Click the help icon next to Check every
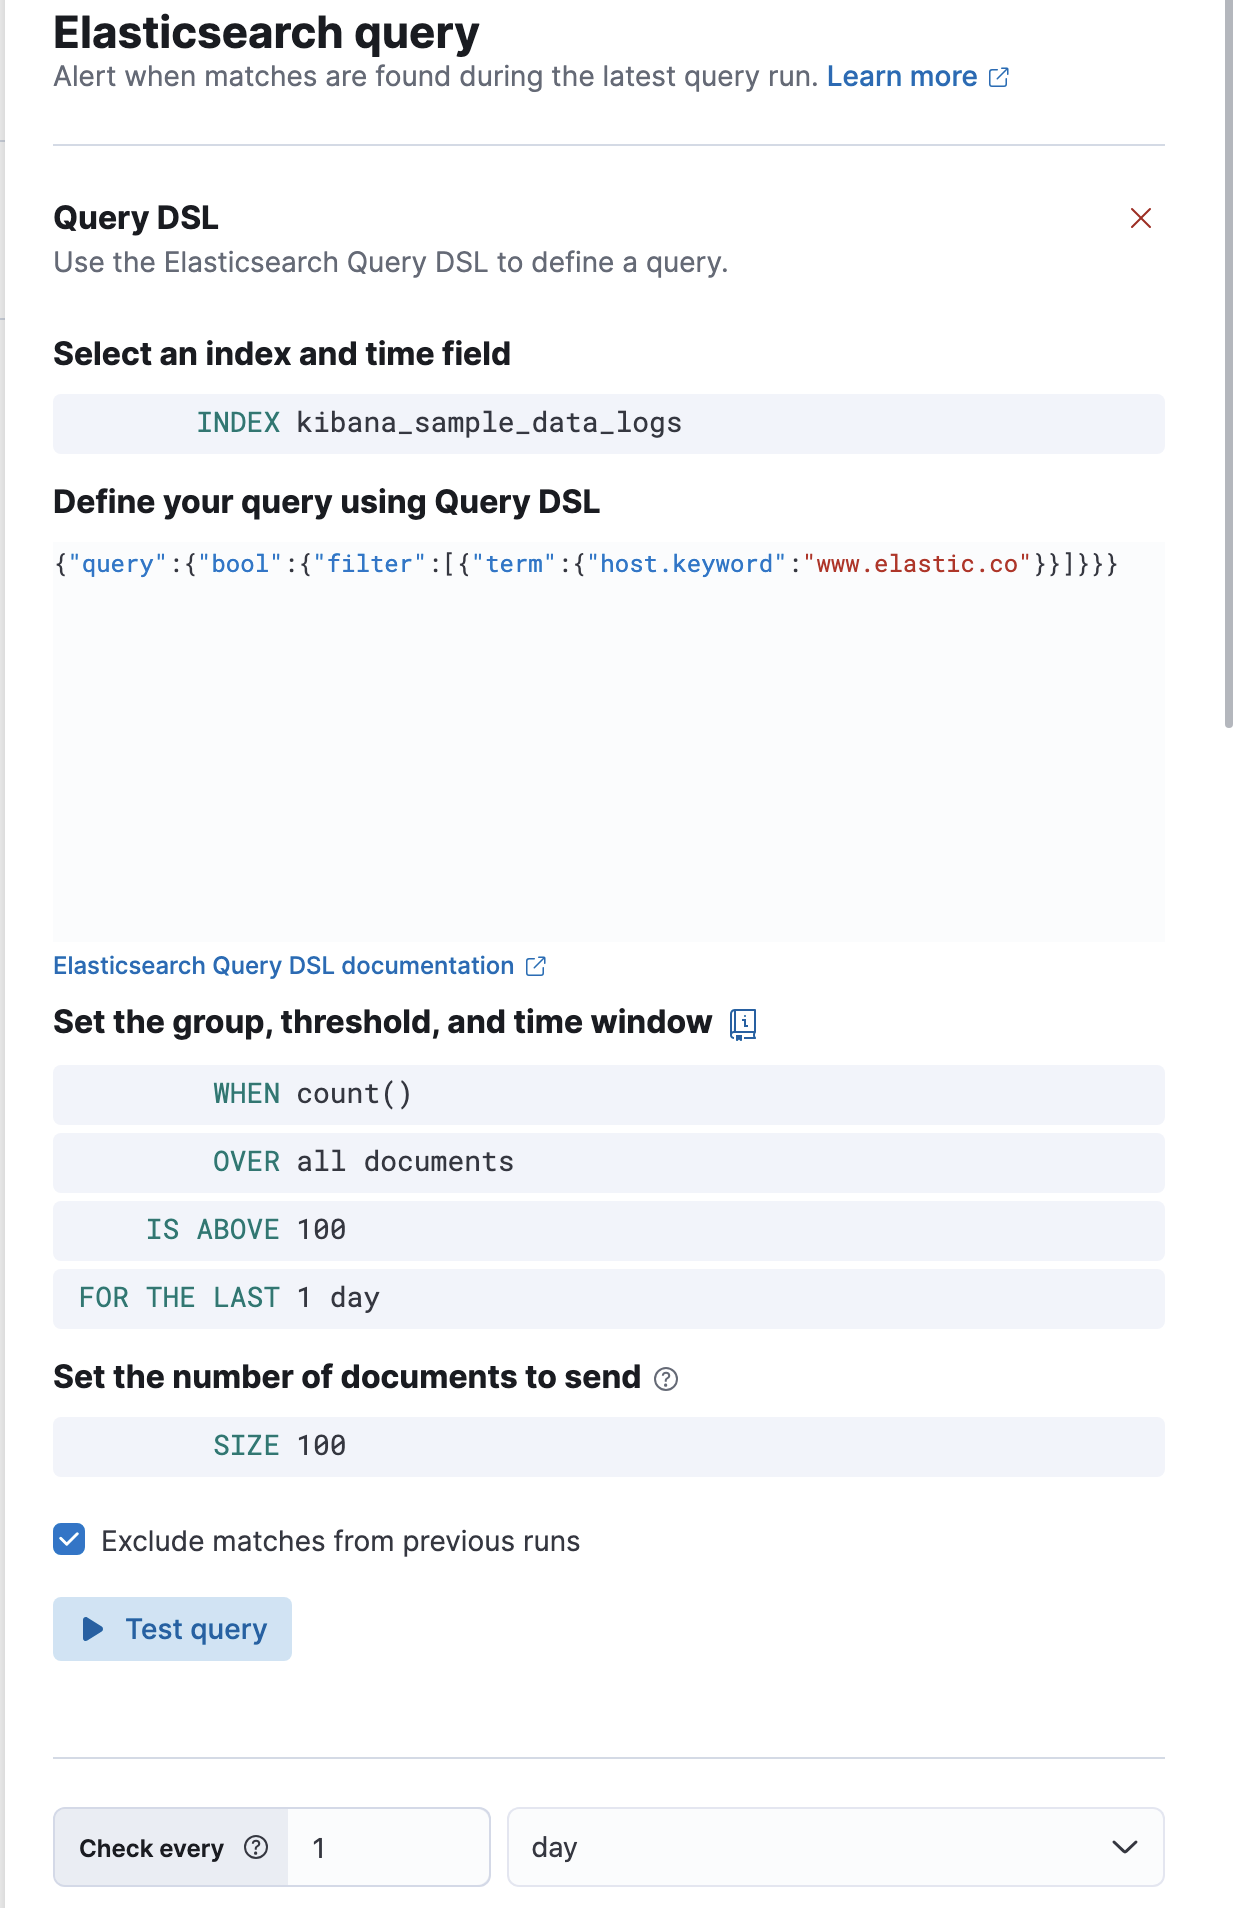Screen dimensions: 1240x1908 point(256,1847)
